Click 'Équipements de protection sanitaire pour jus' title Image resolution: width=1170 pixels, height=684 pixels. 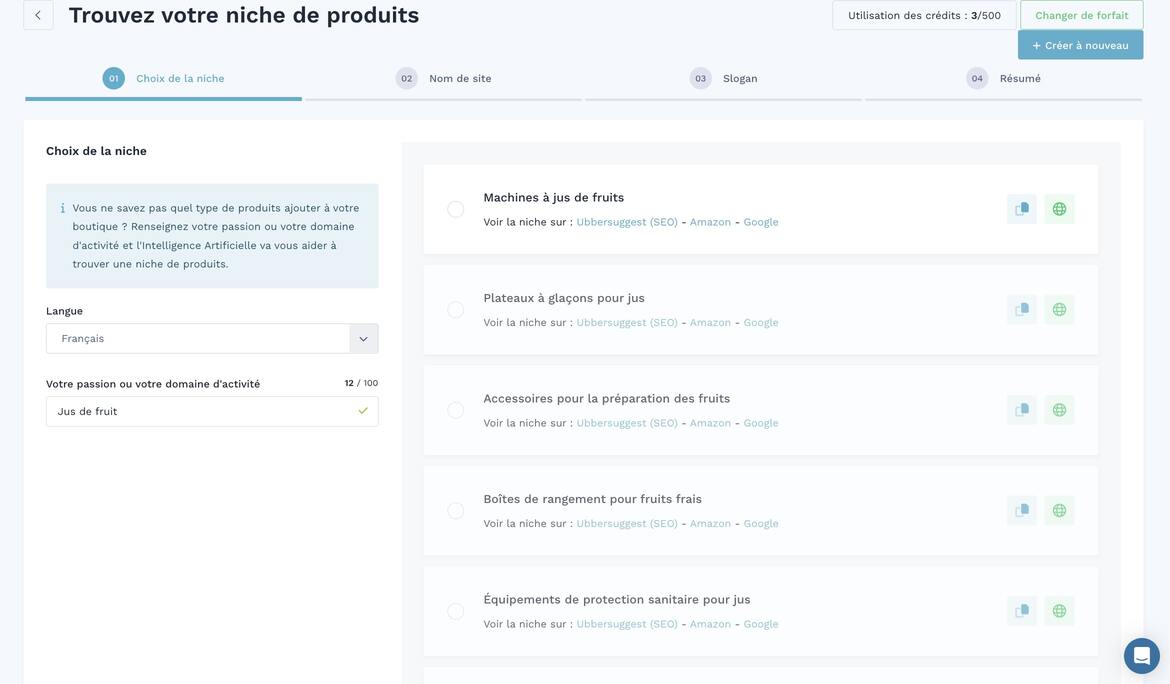pyautogui.click(x=617, y=600)
